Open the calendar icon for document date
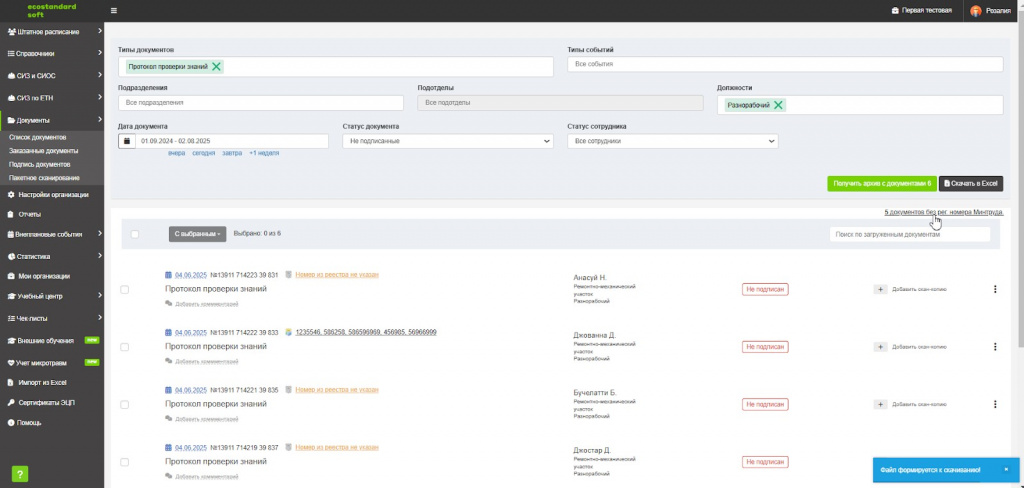Image resolution: width=1024 pixels, height=488 pixels. [x=127, y=141]
